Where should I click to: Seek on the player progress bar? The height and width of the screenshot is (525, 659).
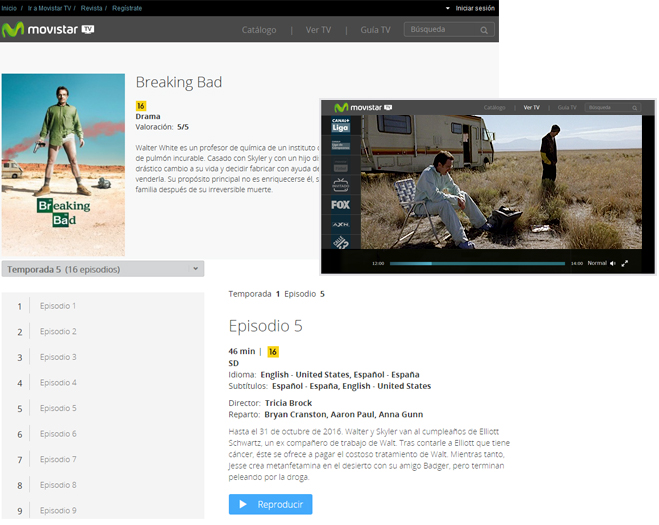pyautogui.click(x=477, y=264)
